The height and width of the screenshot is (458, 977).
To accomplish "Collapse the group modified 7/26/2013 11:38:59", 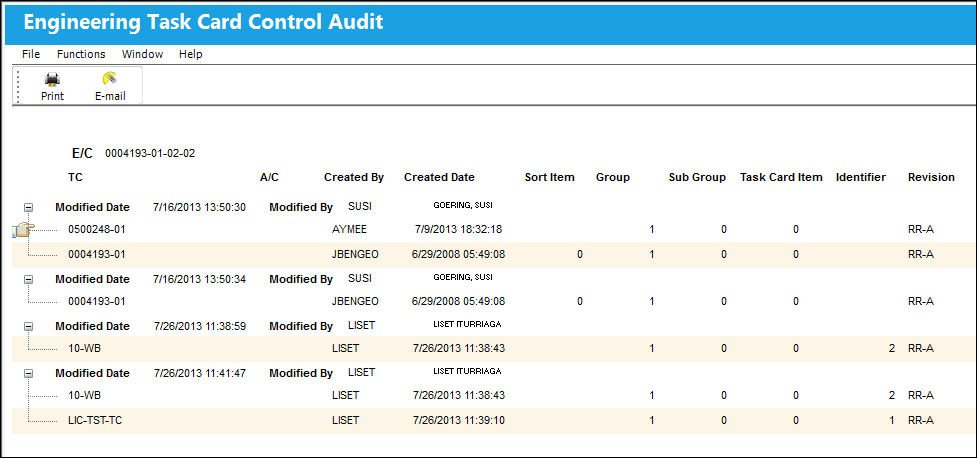I will point(28,326).
